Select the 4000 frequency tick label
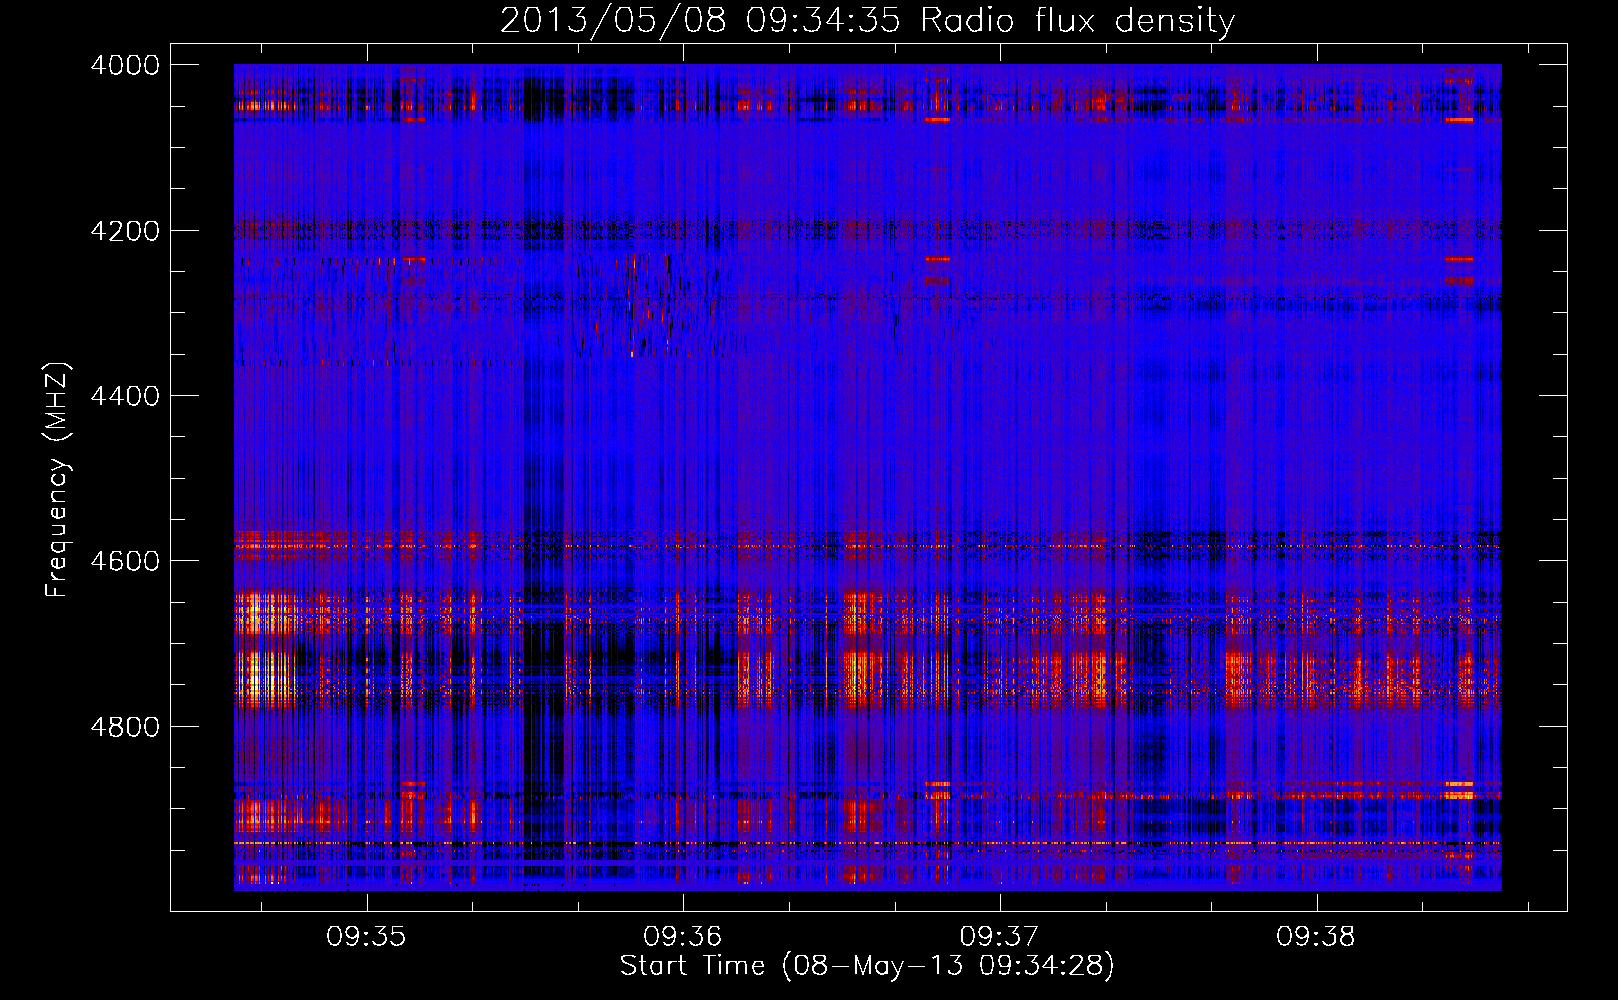The width and height of the screenshot is (1618, 1000). (125, 65)
